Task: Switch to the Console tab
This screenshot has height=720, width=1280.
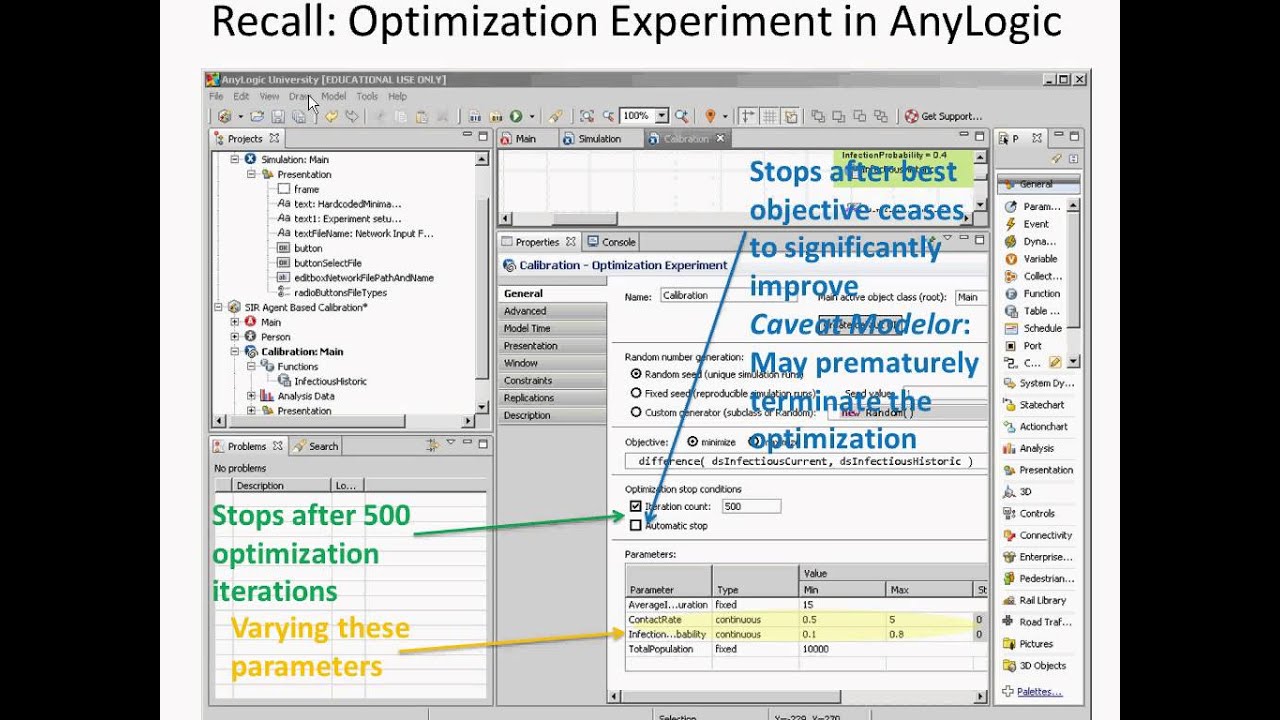Action: tap(611, 242)
